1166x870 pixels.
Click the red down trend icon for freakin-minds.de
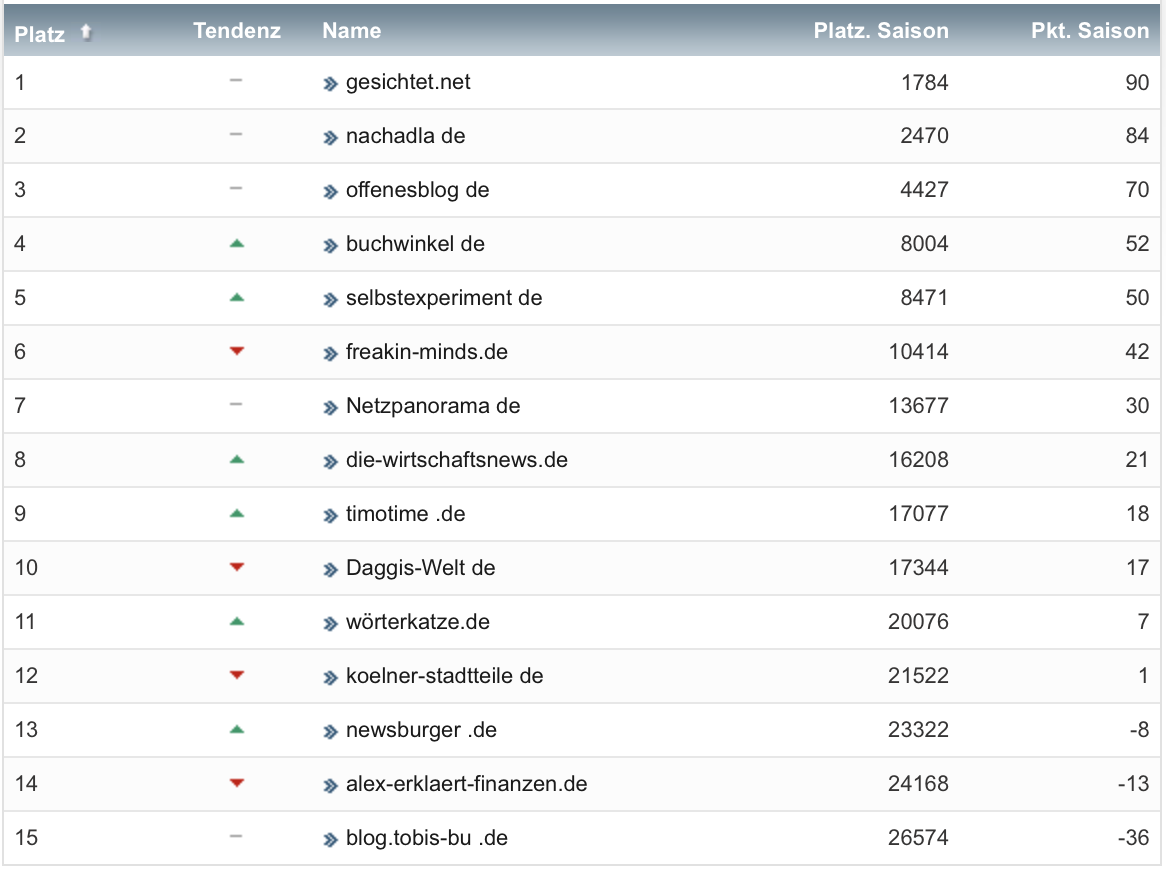pos(236,351)
